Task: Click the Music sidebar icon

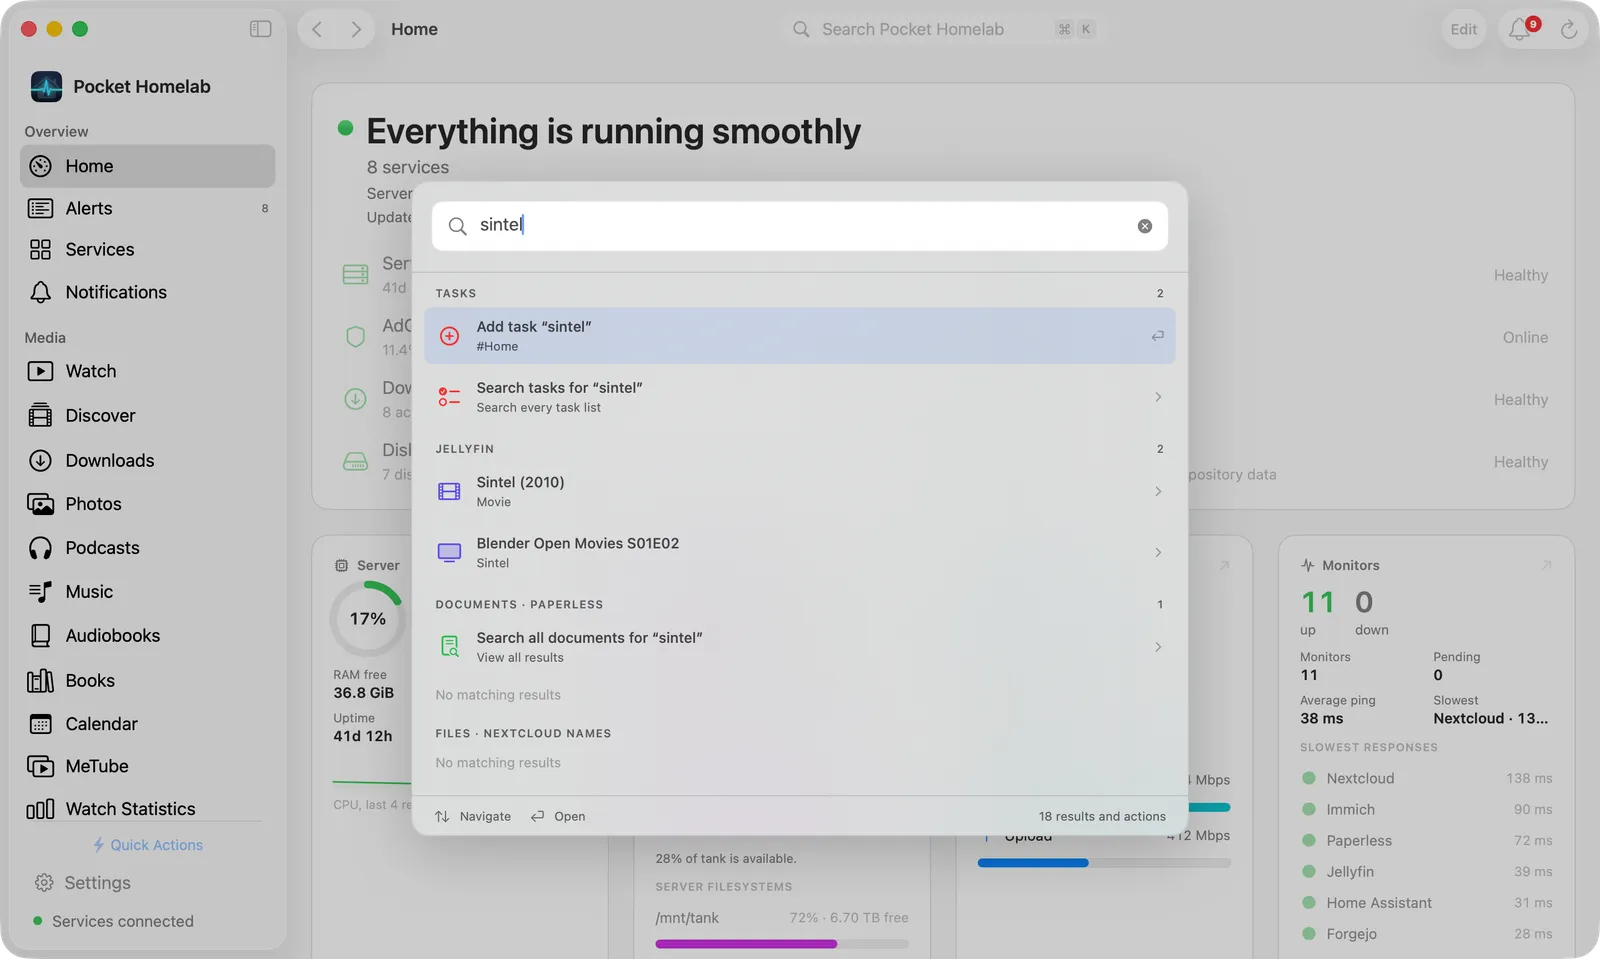Action: [40, 592]
